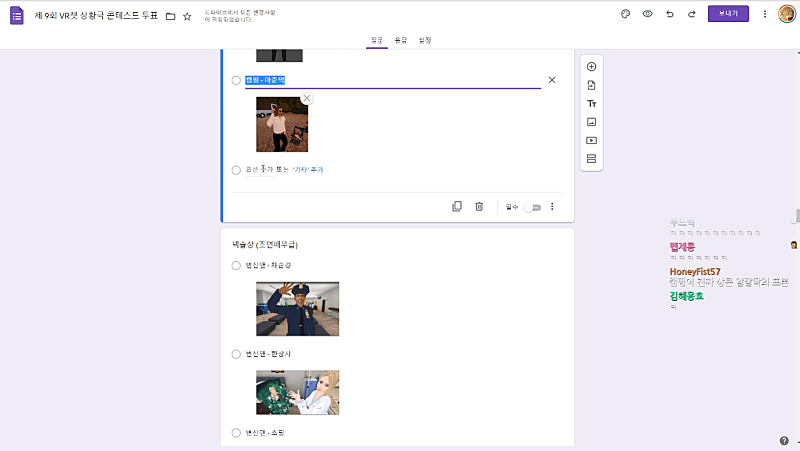Click the partially visible thumbnail at top
Viewport: 800px width, 451px height.
[279, 56]
